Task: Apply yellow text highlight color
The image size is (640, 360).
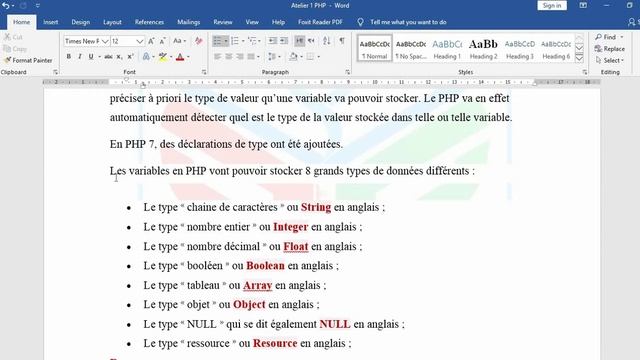Action: click(163, 57)
